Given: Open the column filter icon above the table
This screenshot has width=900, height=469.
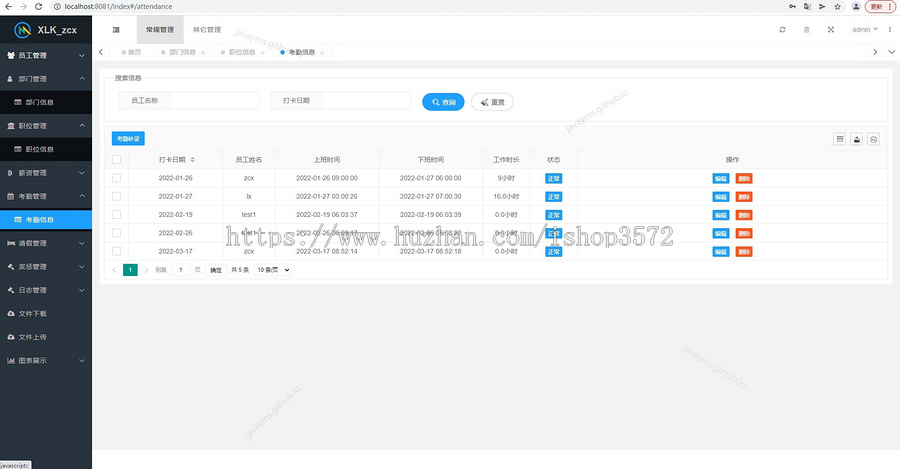Looking at the screenshot, I should pyautogui.click(x=840, y=139).
